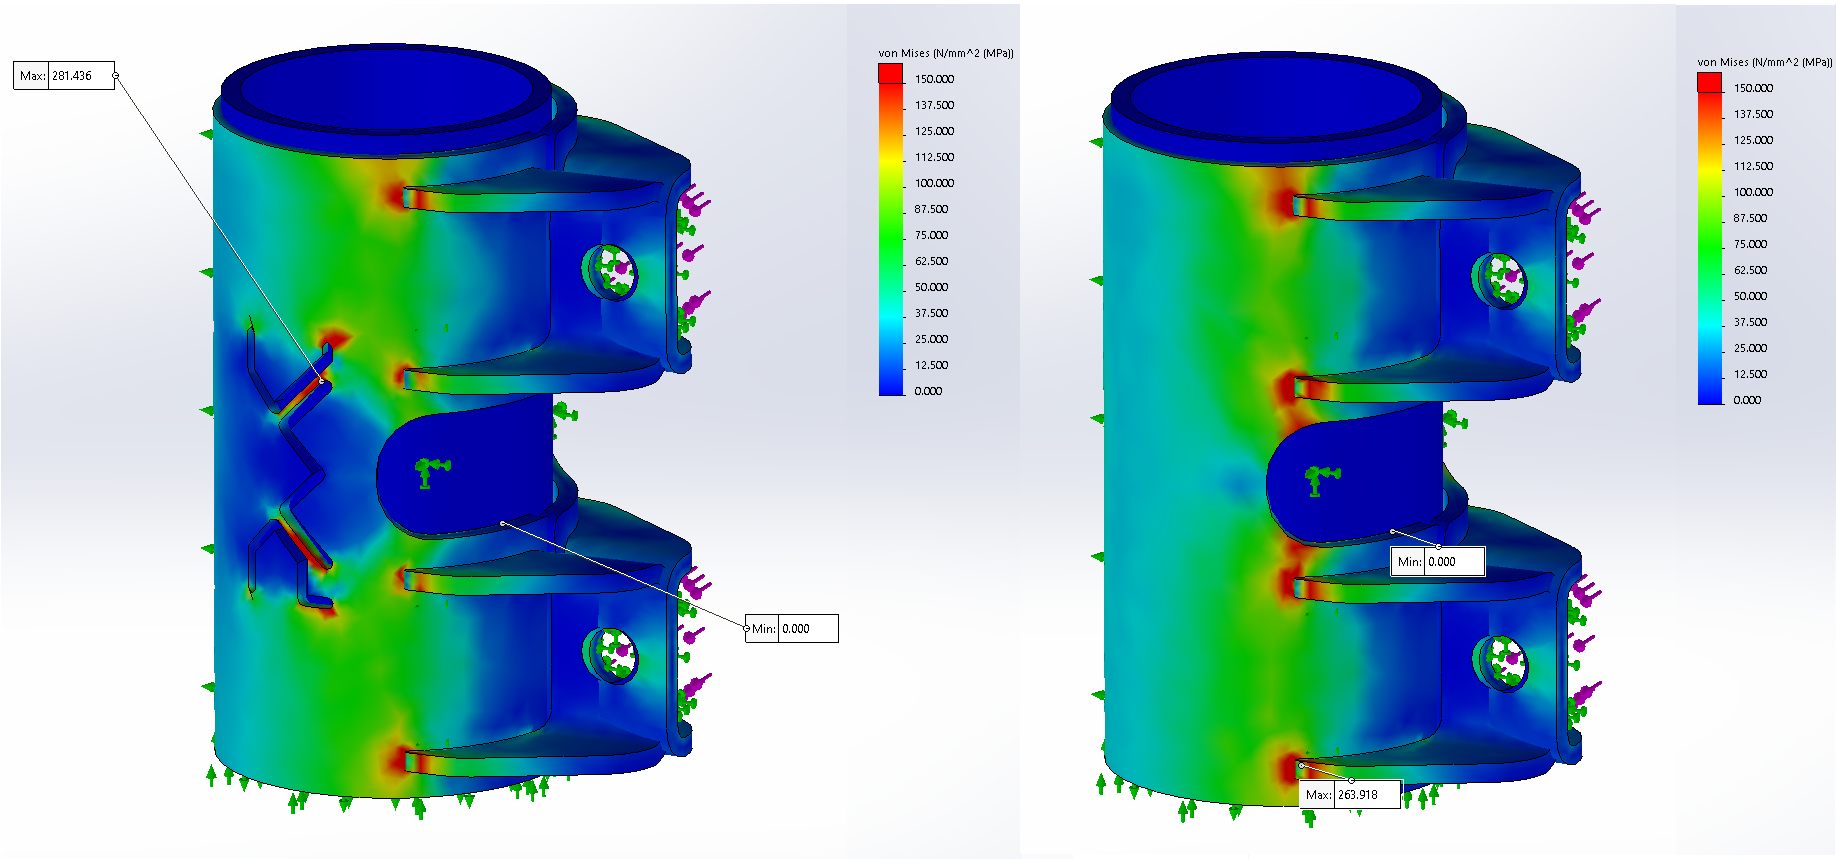Click the left plot's von Mises legend title
Image resolution: width=1836 pixels, height=859 pixels.
click(x=945, y=53)
